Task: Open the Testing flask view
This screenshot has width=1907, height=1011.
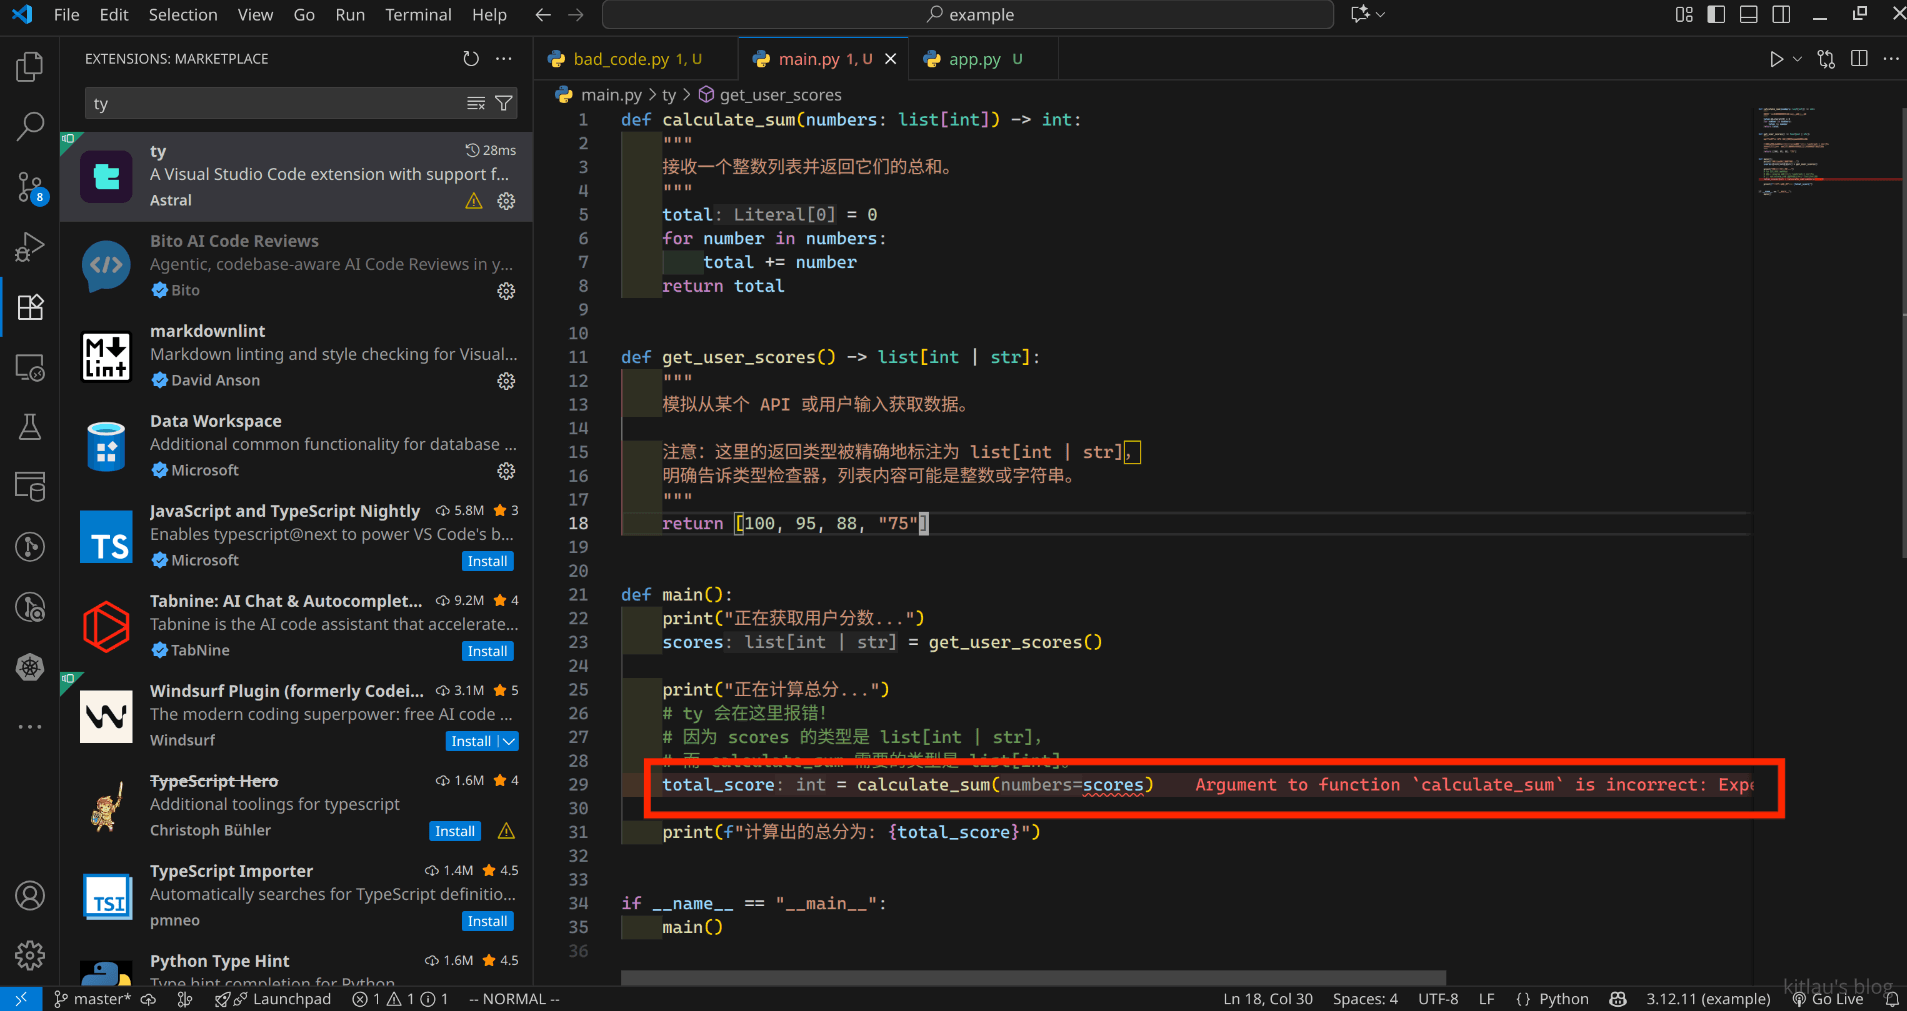Action: (30, 427)
